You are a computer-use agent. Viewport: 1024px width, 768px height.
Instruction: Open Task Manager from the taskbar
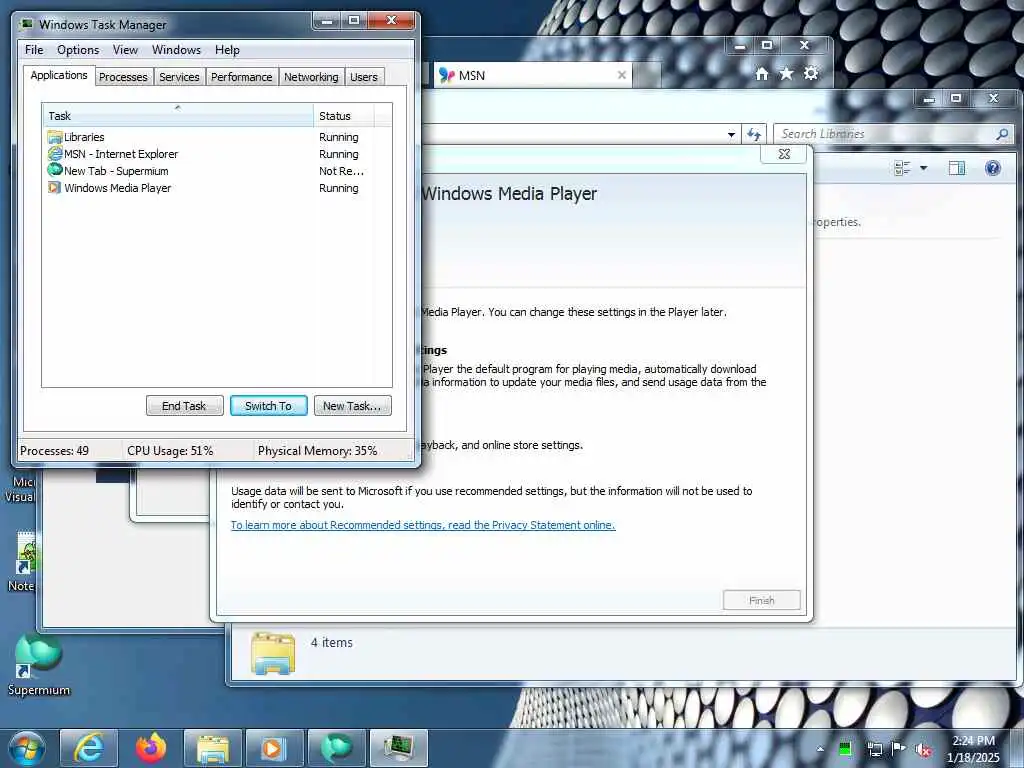(398, 748)
